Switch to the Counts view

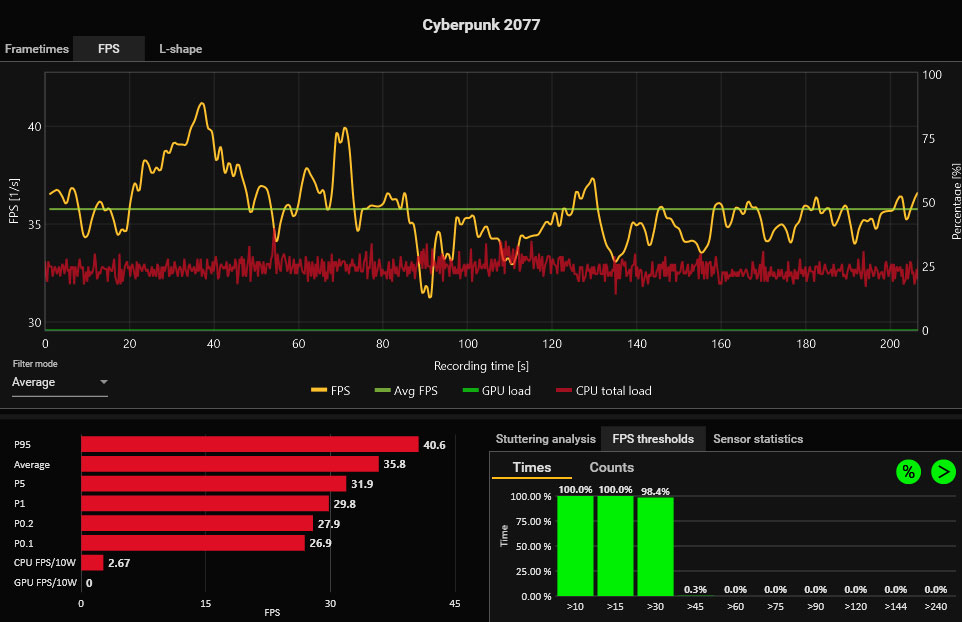click(611, 468)
